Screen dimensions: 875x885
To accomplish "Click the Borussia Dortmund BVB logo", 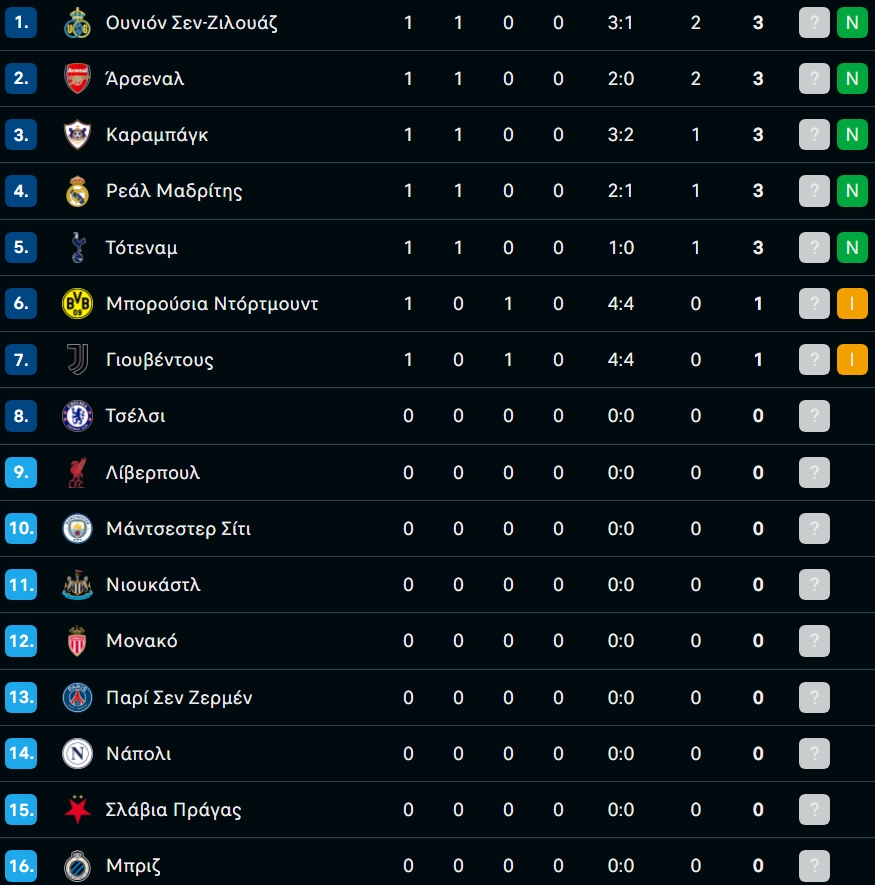I will pos(77,303).
